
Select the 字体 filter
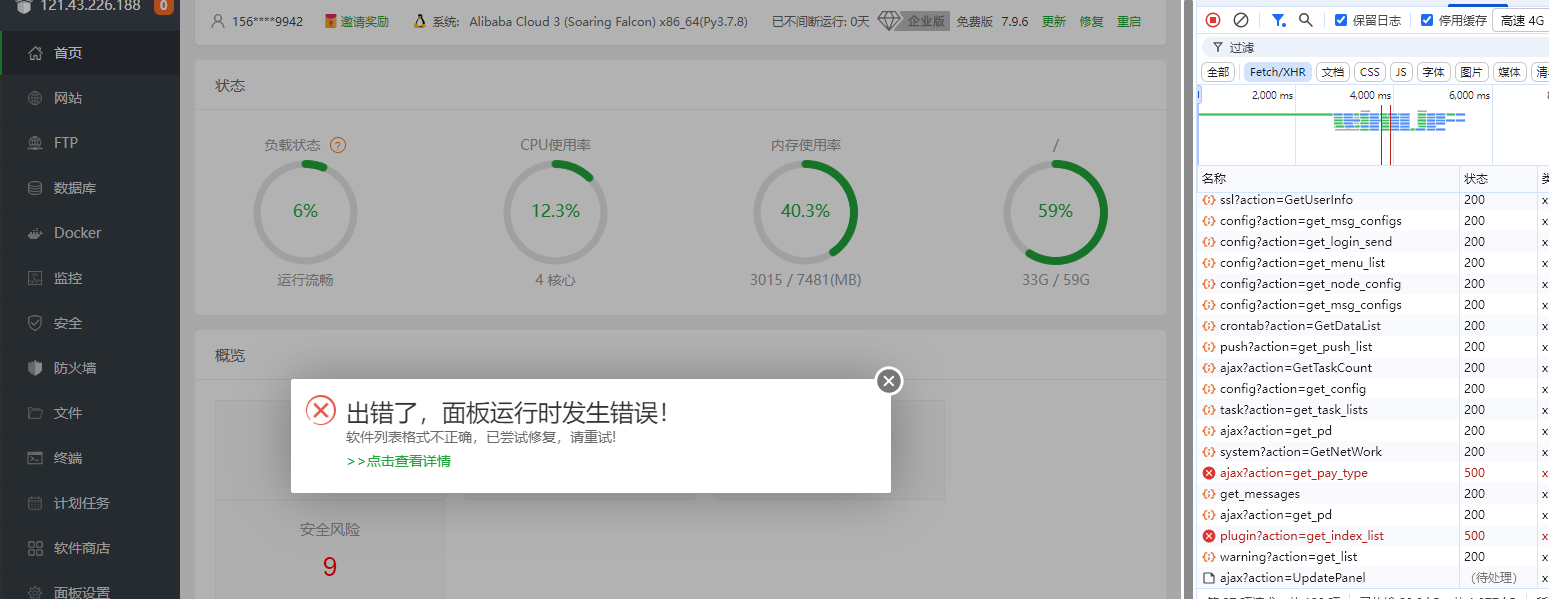point(1434,72)
